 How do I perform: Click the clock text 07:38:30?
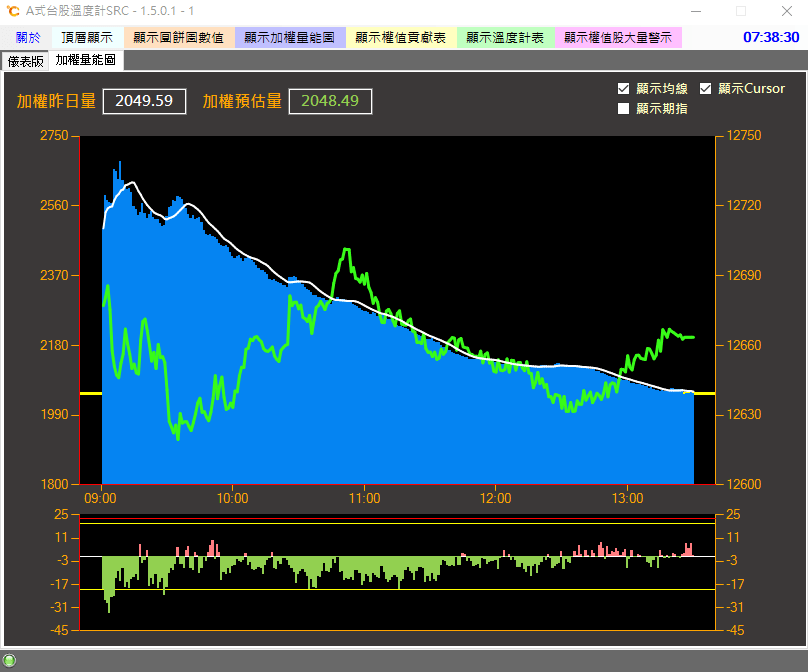click(771, 37)
